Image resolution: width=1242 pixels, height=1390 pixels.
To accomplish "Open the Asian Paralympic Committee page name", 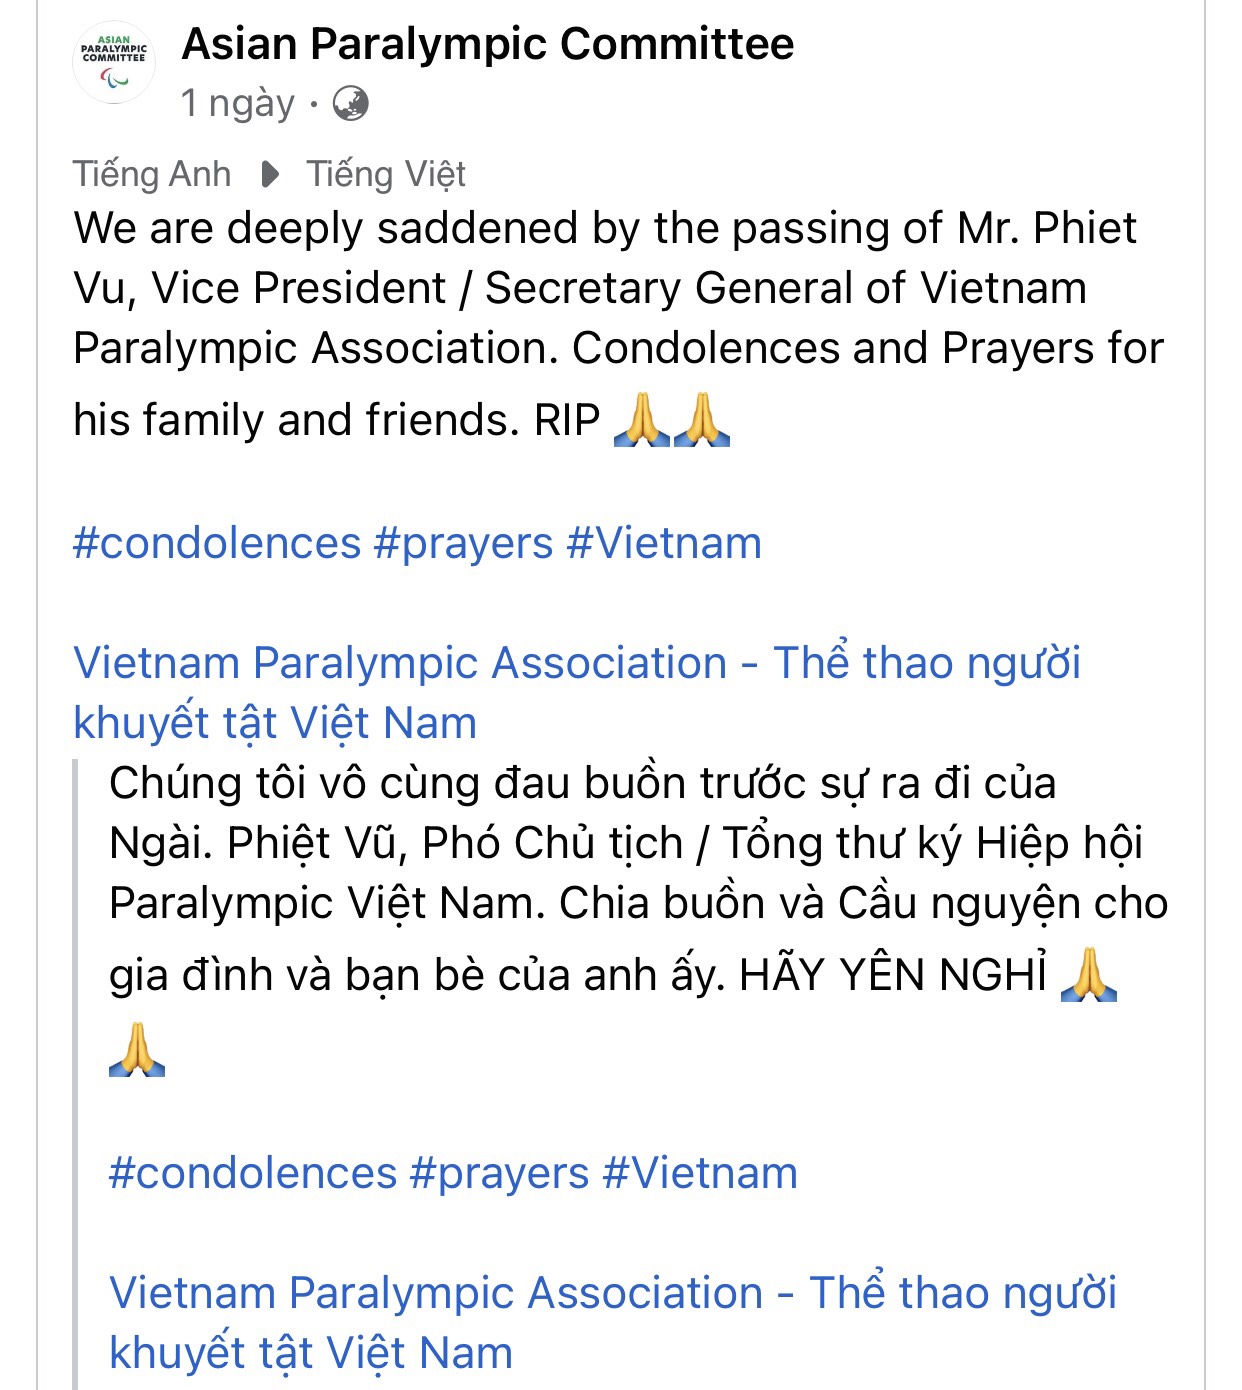I will tap(488, 44).
